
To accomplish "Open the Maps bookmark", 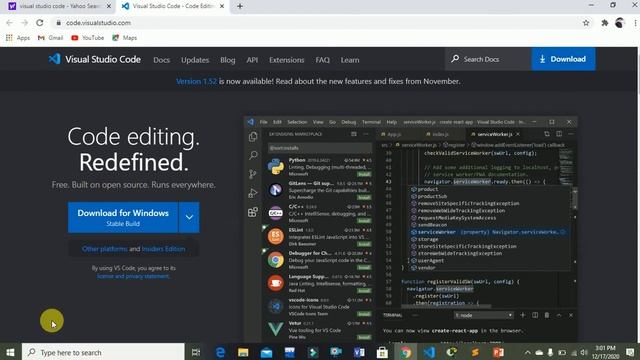I will (124, 38).
